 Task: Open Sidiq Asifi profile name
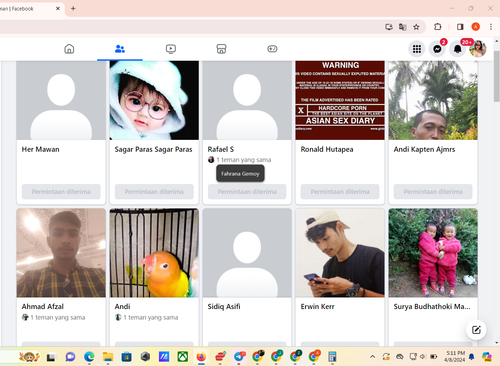pos(224,306)
